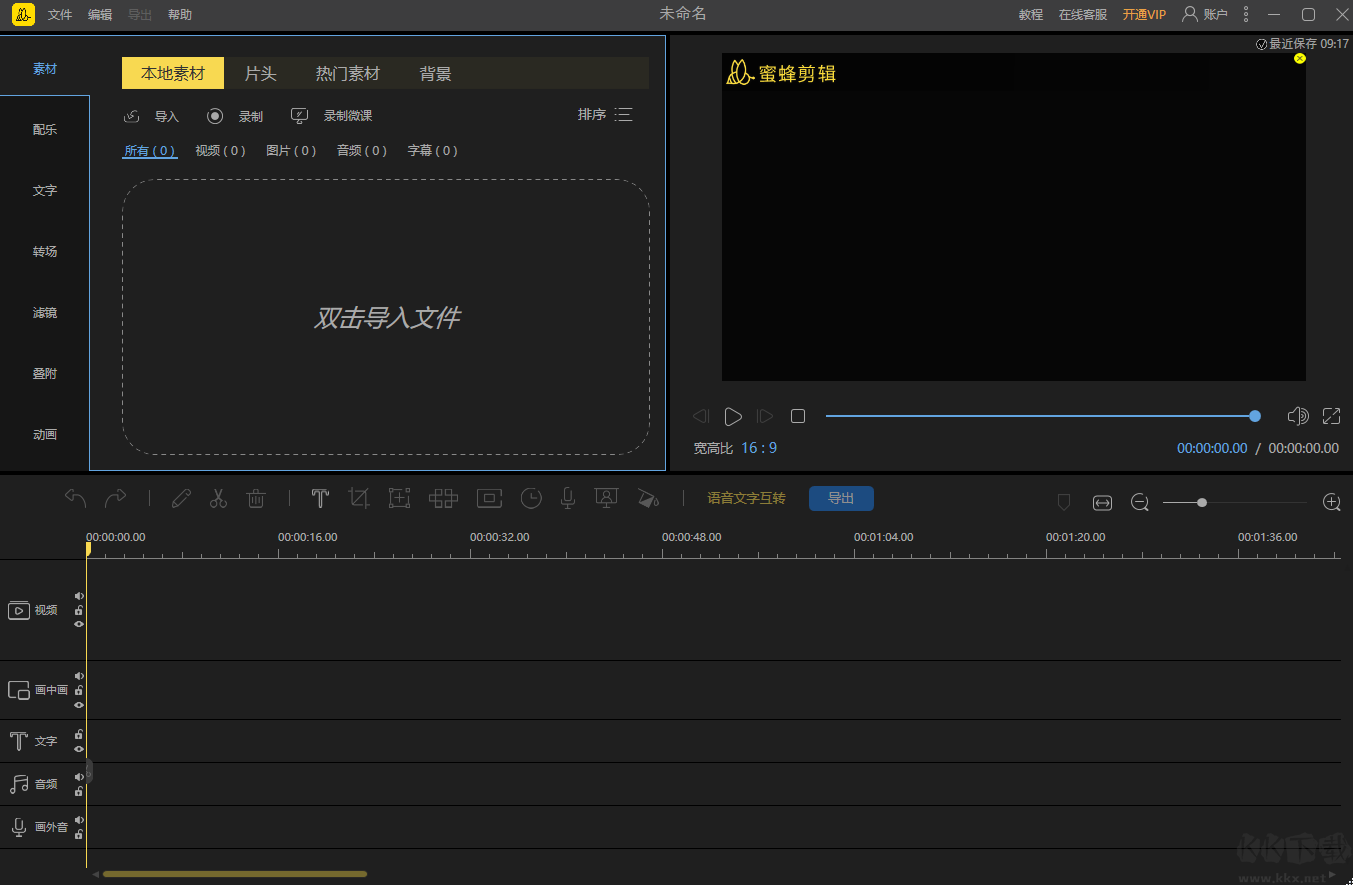Select the 录制 radio-style record button
The height and width of the screenshot is (885, 1353).
tap(215, 116)
